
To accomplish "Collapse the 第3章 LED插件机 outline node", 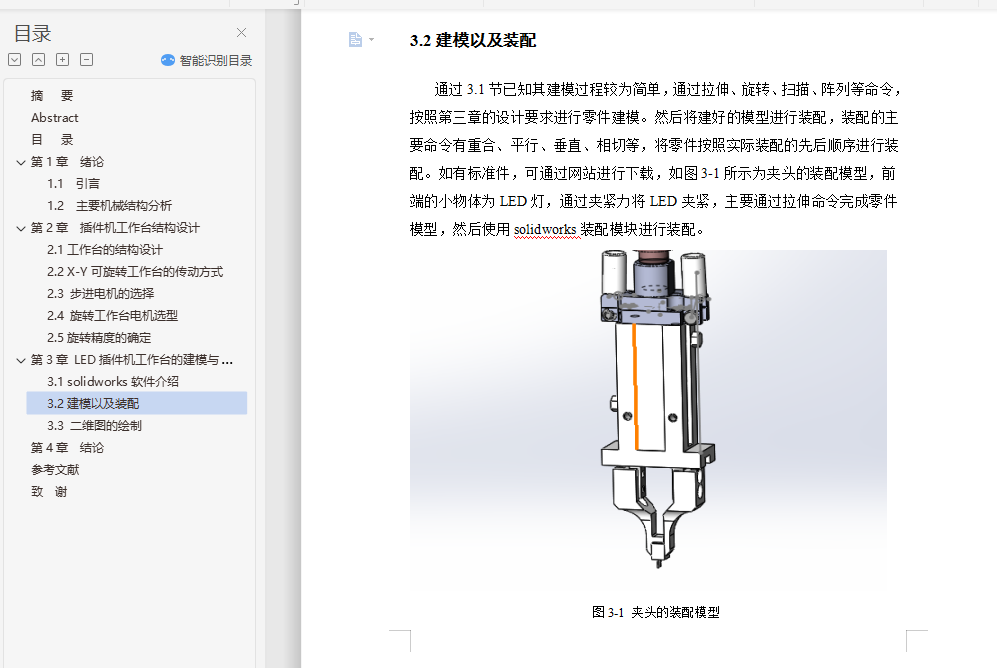I will (x=20, y=360).
